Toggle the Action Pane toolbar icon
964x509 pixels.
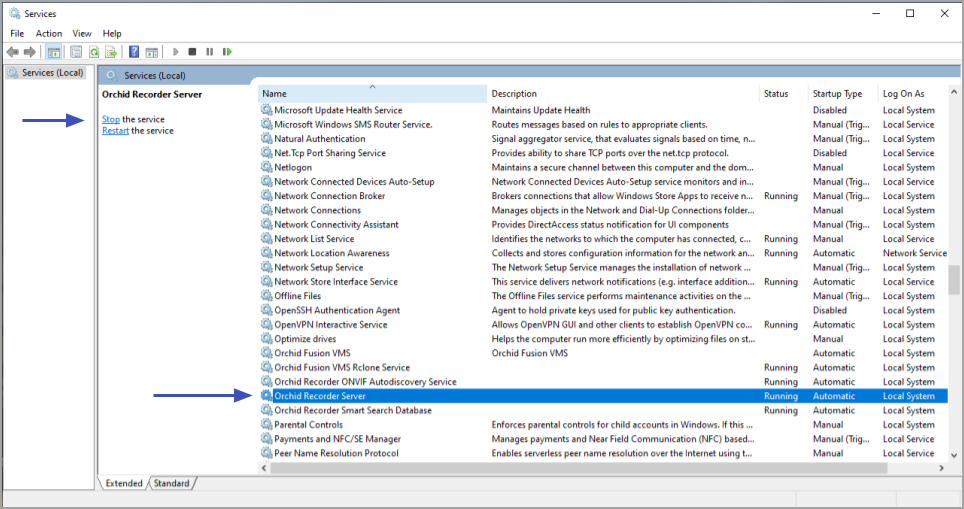click(x=152, y=52)
